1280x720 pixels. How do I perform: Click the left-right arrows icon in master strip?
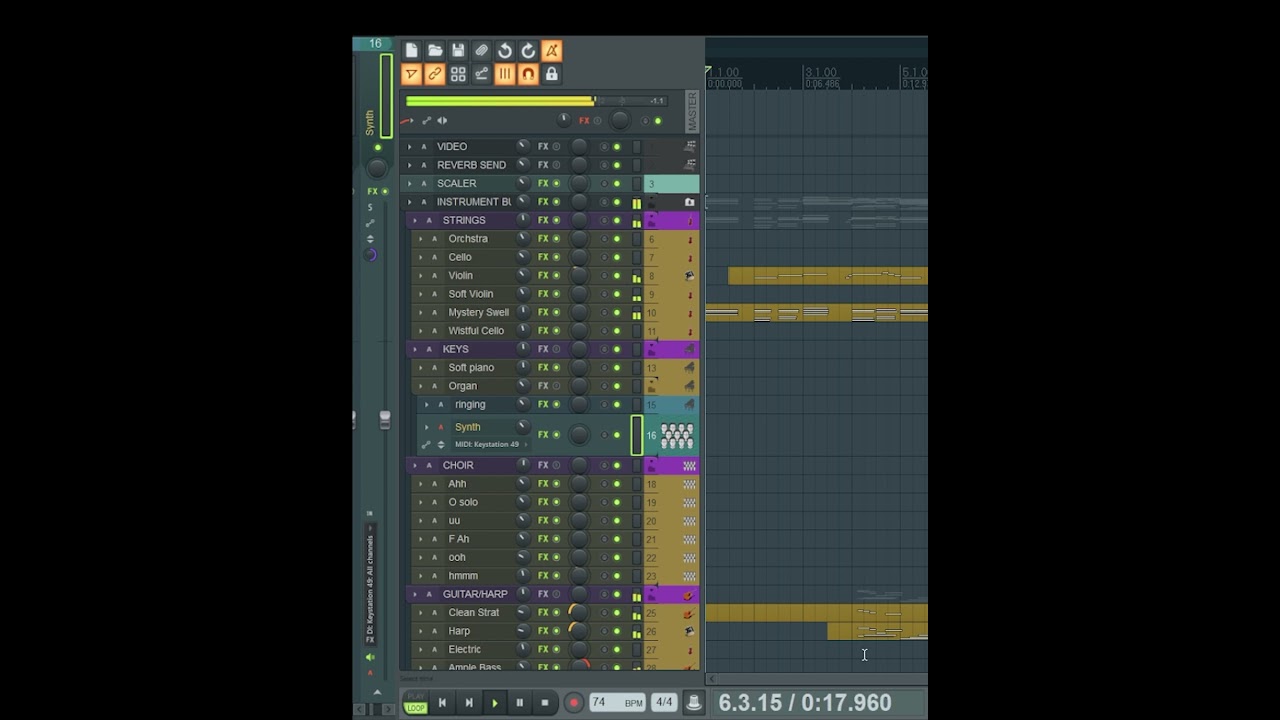pyautogui.click(x=442, y=121)
